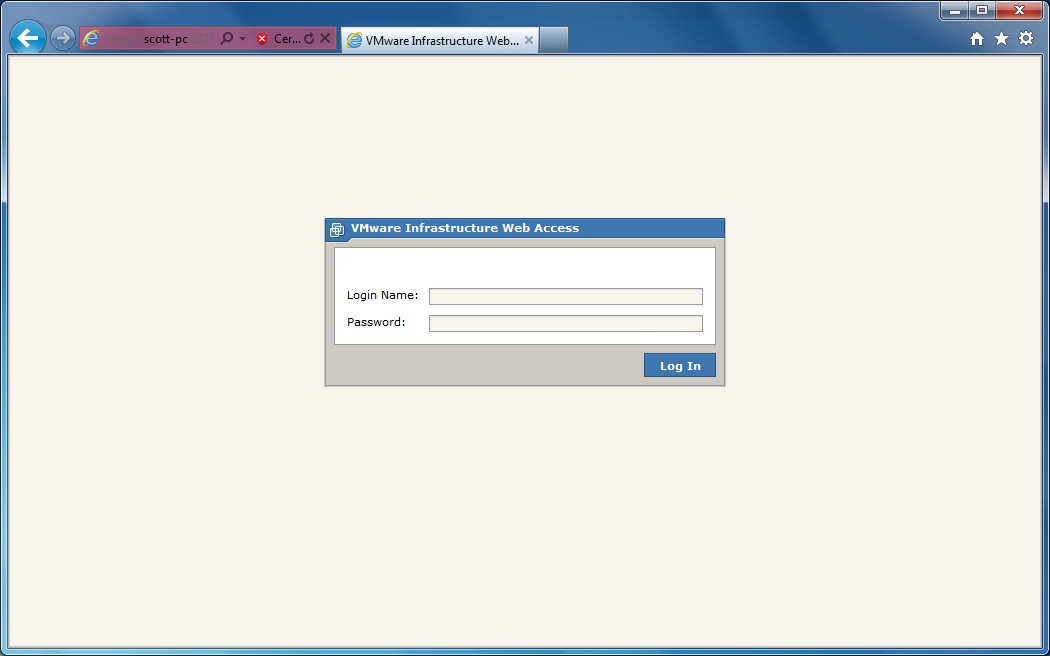Go to the browser home page icon

pos(976,39)
